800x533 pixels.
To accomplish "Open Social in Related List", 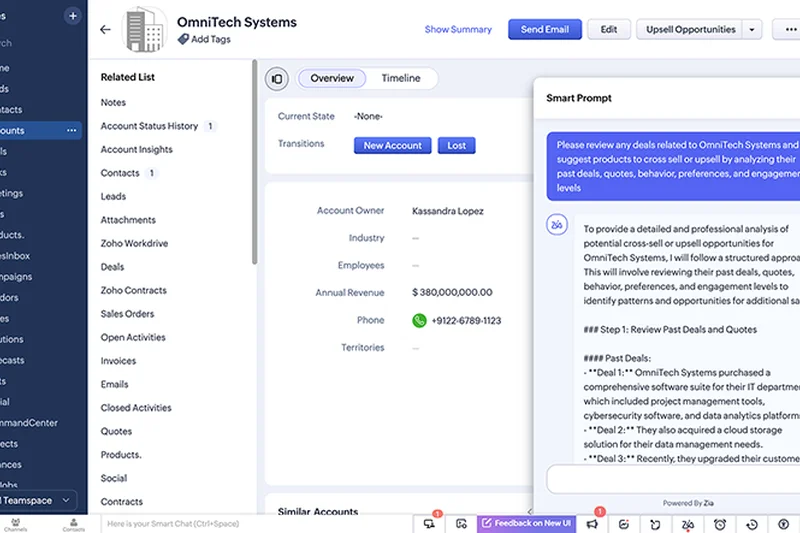I will 114,478.
